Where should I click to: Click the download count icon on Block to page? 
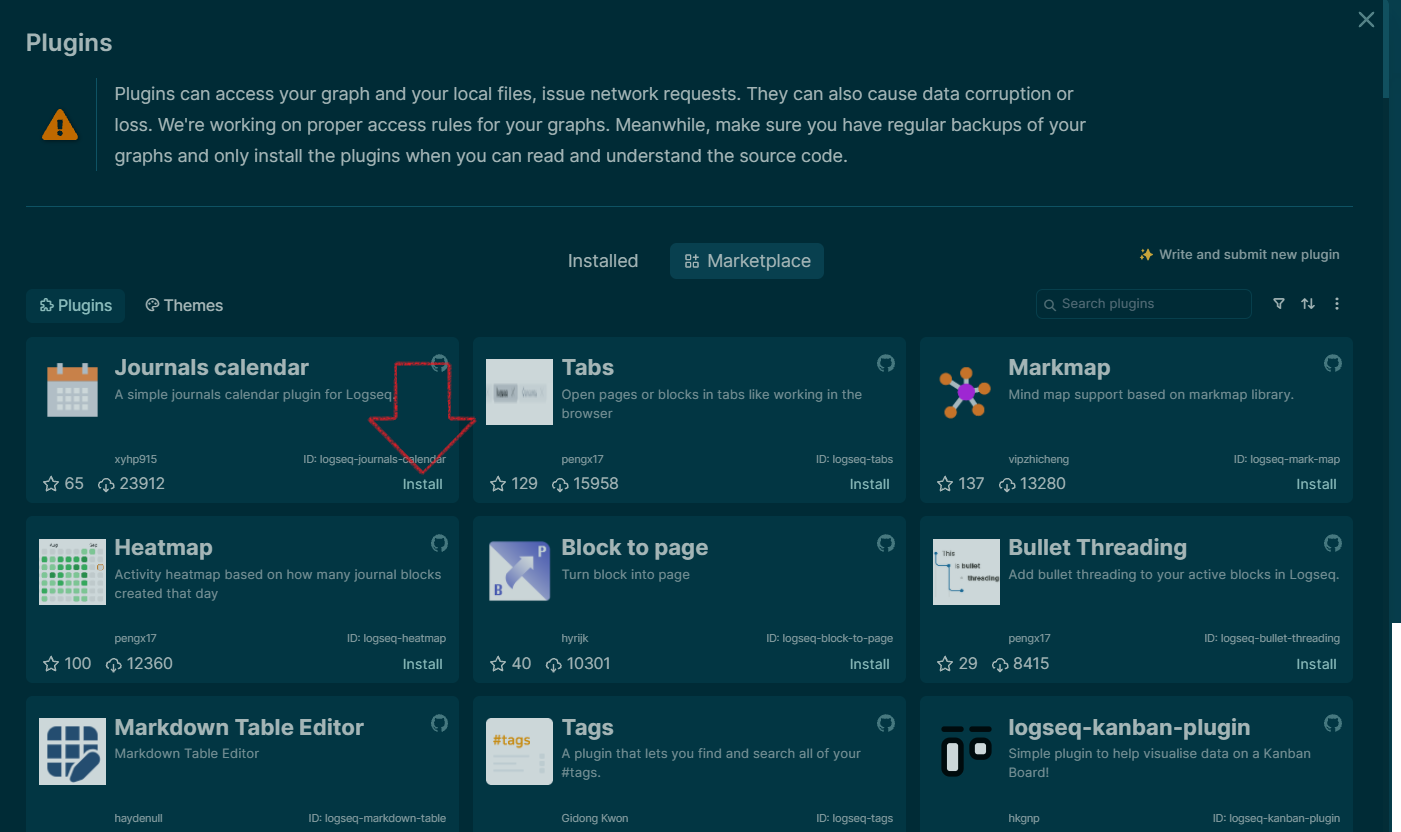(554, 664)
